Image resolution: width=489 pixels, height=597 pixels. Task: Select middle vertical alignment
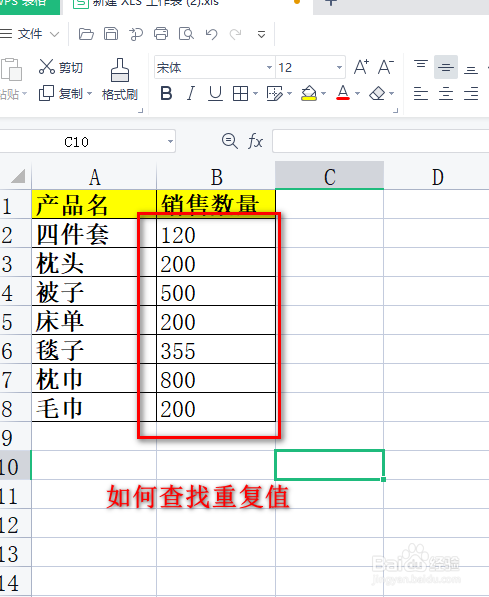pyautogui.click(x=446, y=67)
